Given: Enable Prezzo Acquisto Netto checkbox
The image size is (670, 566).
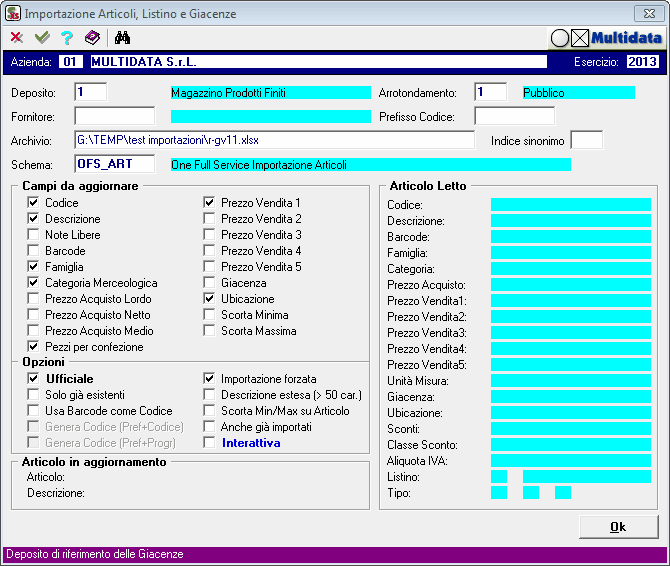Looking at the screenshot, I should click(x=33, y=315).
